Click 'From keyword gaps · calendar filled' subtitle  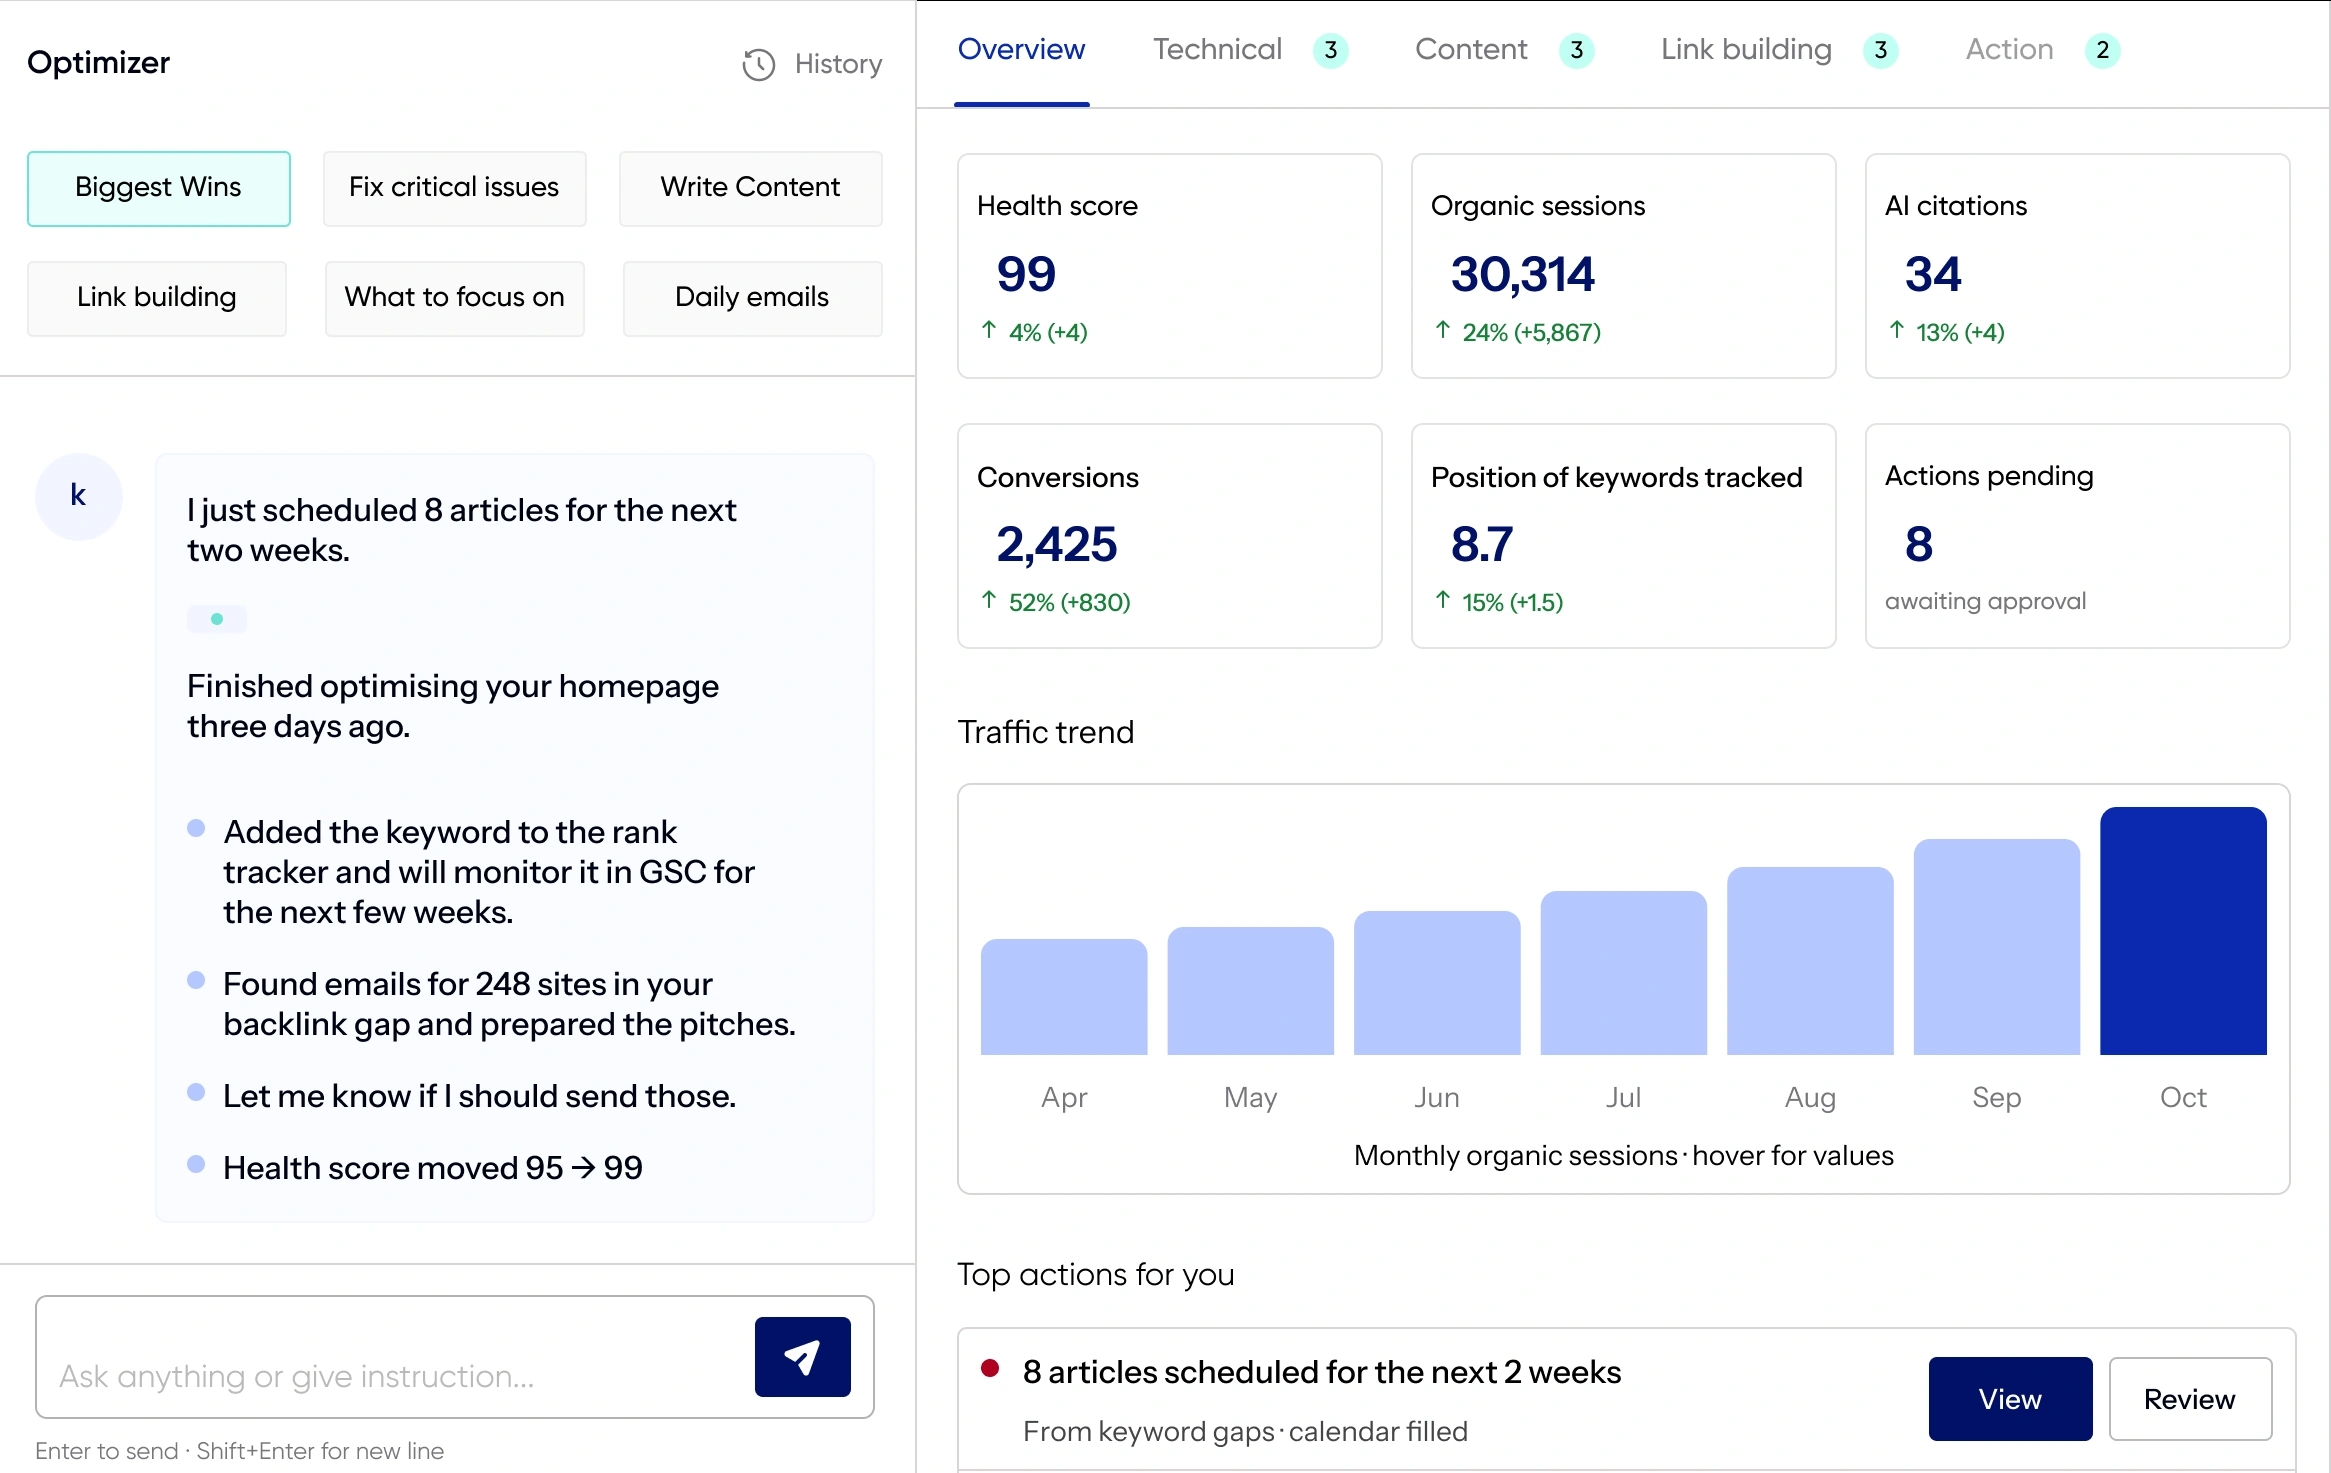coord(1245,1432)
